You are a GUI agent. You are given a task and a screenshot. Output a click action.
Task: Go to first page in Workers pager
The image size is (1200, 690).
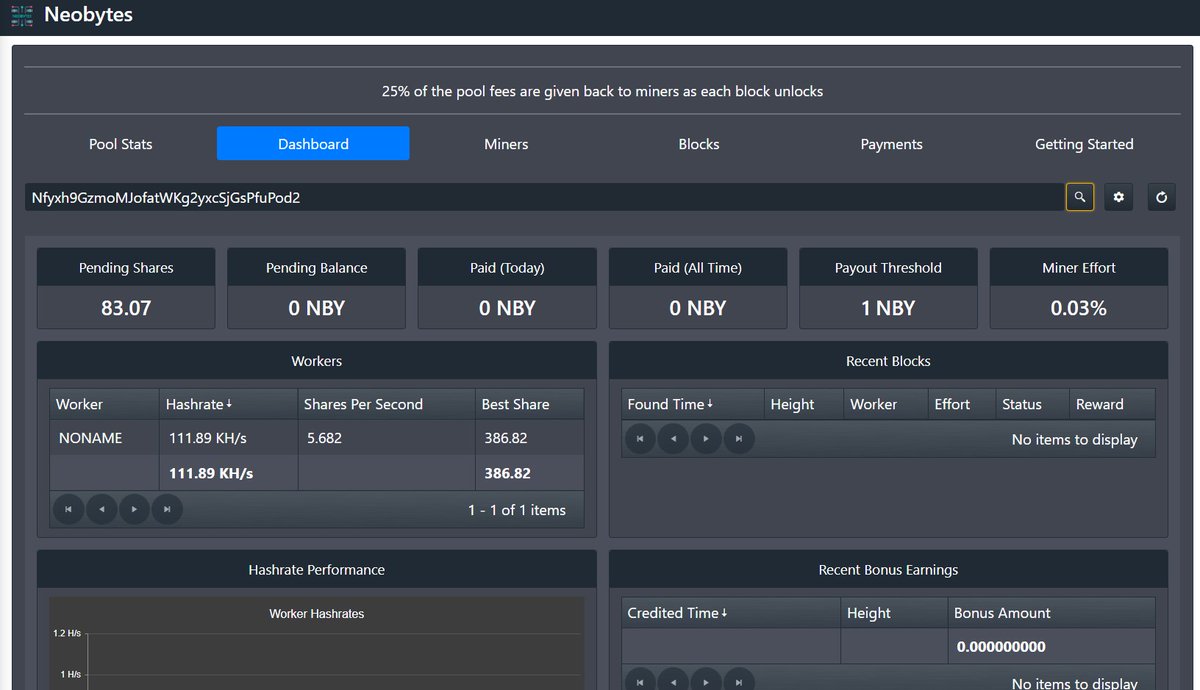(69, 510)
